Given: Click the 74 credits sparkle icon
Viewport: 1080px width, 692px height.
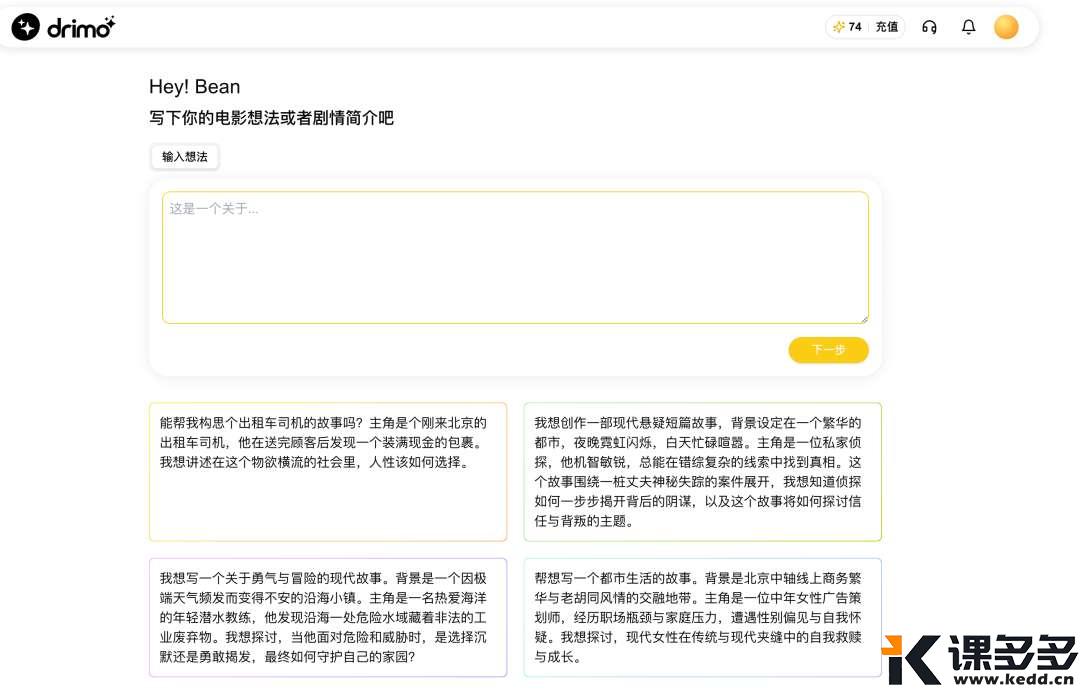Looking at the screenshot, I should coord(838,27).
